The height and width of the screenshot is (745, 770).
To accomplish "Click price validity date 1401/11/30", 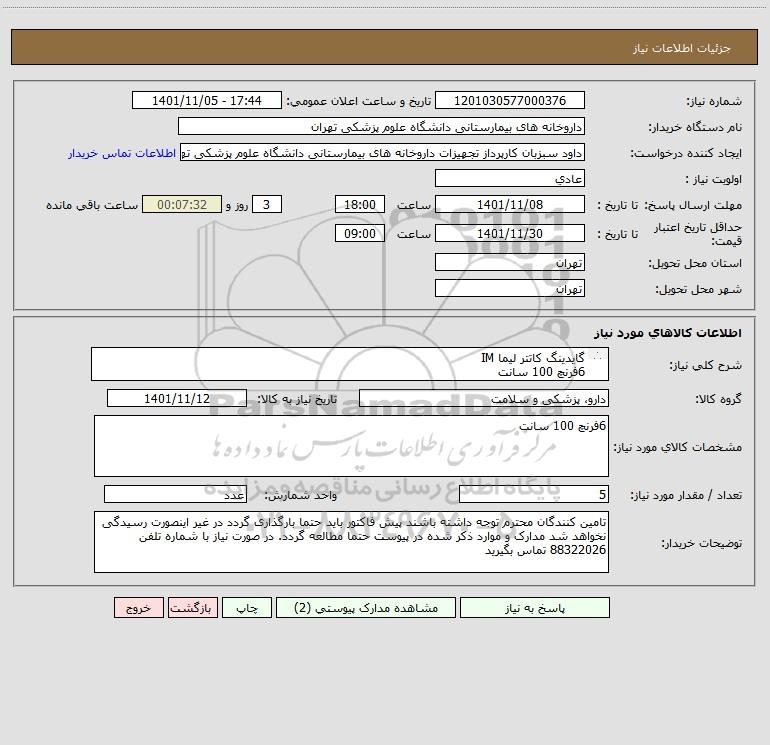I will [x=510, y=233].
